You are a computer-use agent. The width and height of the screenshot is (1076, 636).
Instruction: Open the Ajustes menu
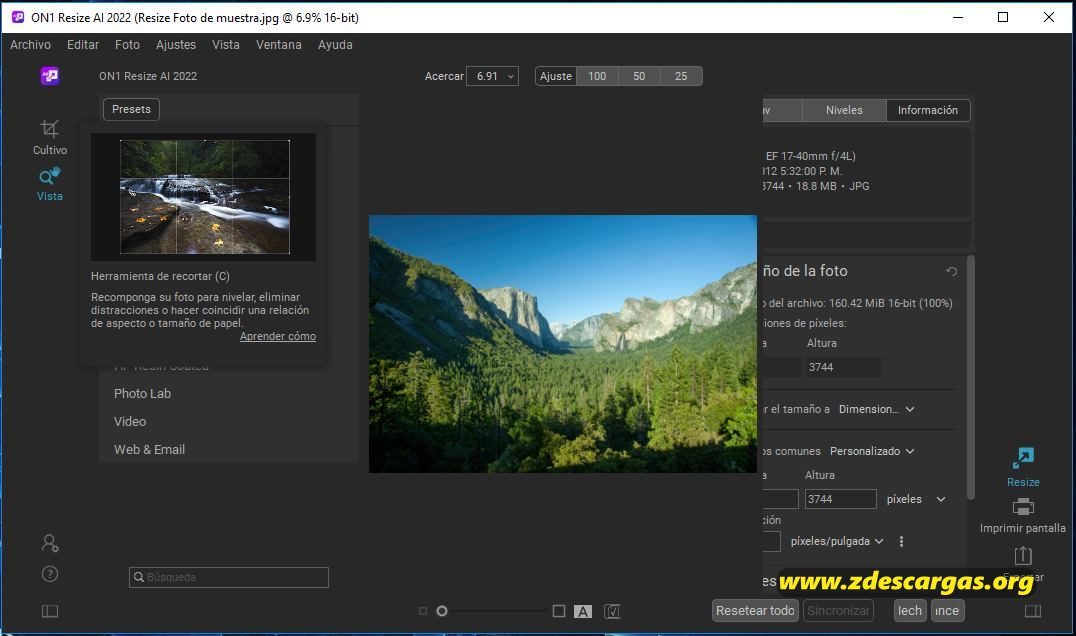(x=176, y=45)
